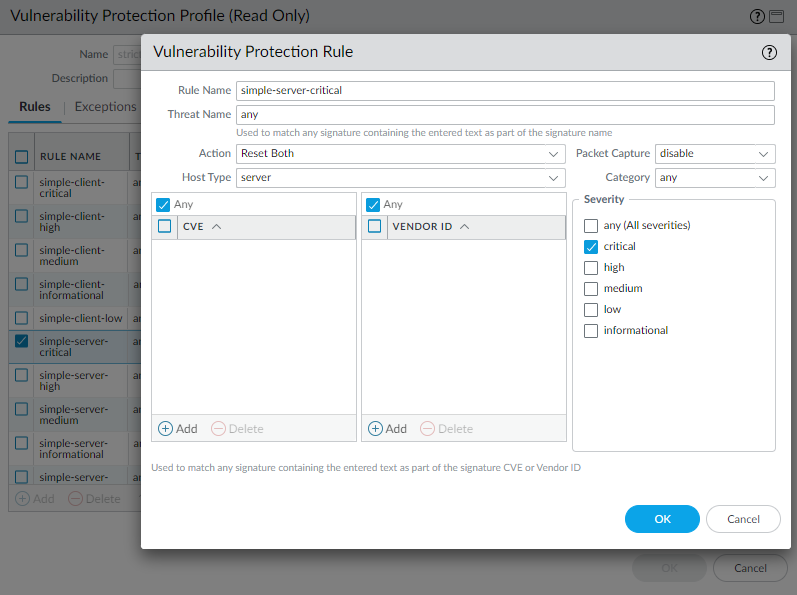Check the any (All severities) checkbox
The image size is (797, 595).
pyautogui.click(x=591, y=226)
